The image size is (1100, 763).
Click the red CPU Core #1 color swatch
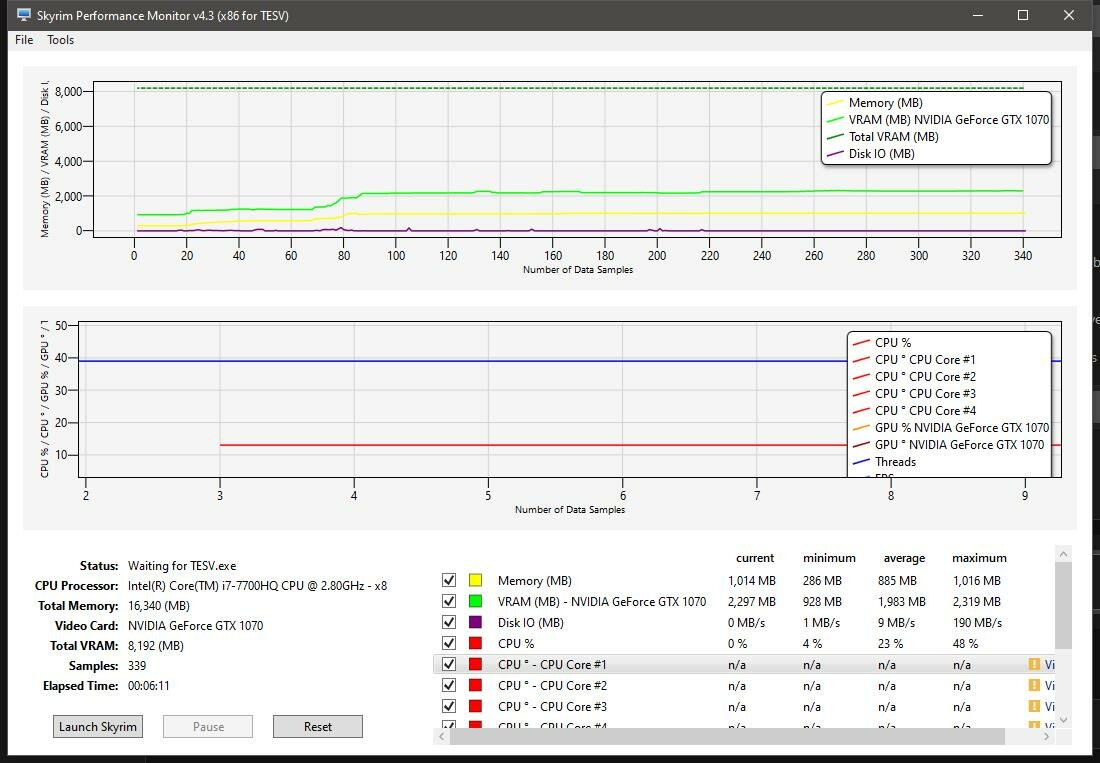pos(475,664)
